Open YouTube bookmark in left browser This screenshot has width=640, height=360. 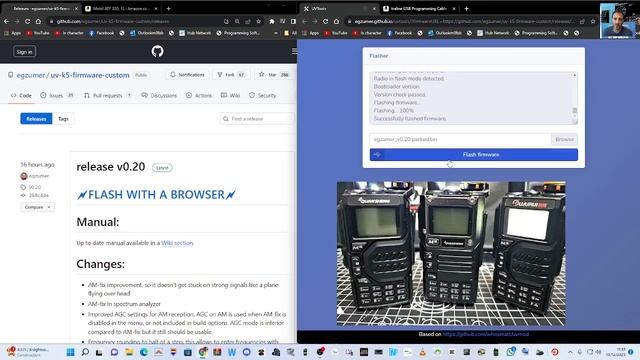pos(38,33)
